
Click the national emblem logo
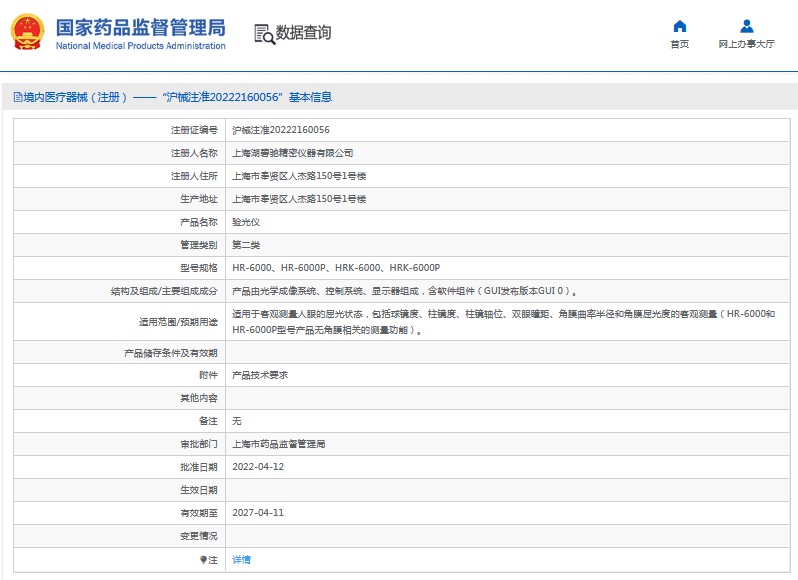[27, 32]
